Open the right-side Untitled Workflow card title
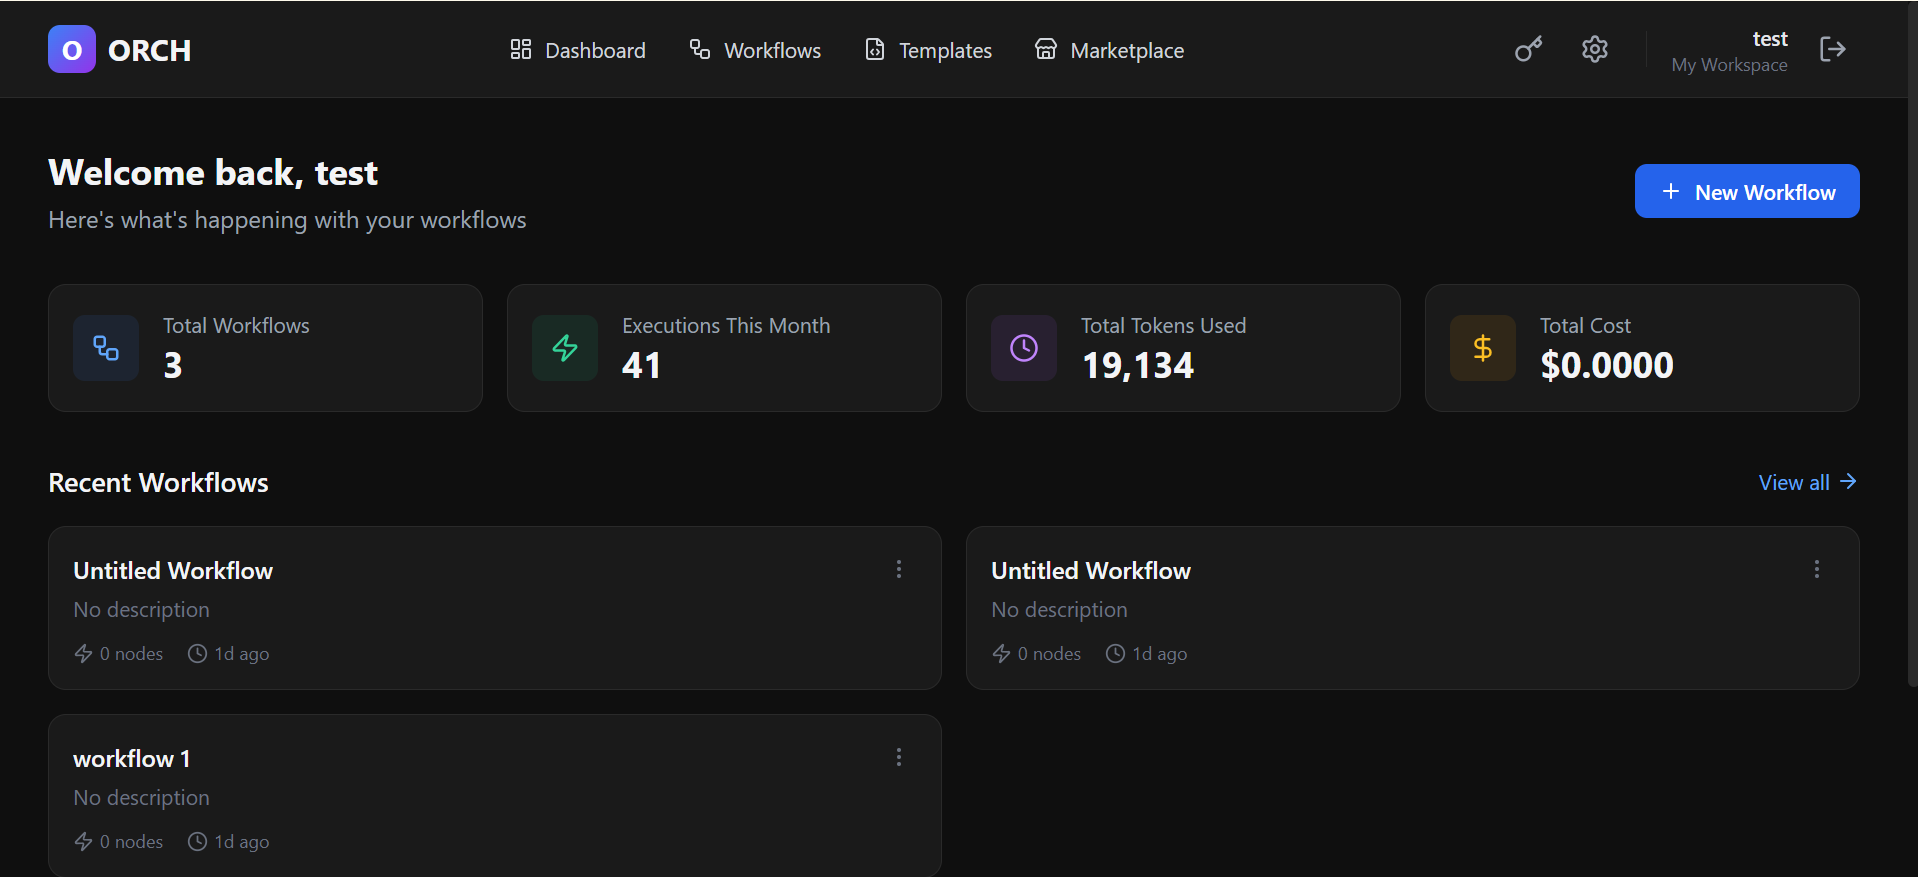Viewport: 1918px width, 877px height. tap(1091, 571)
